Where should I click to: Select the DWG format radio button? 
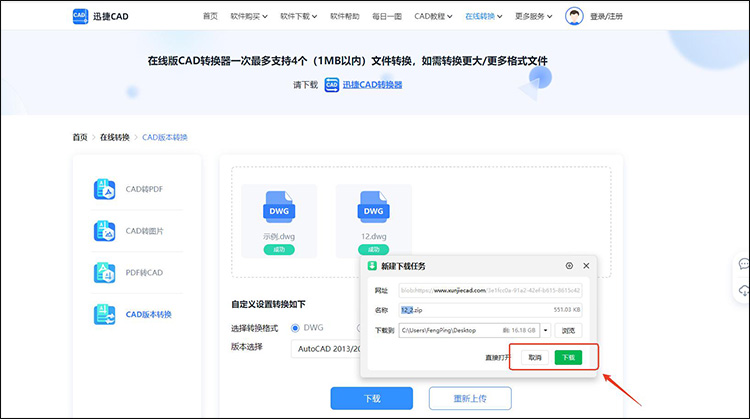295,328
